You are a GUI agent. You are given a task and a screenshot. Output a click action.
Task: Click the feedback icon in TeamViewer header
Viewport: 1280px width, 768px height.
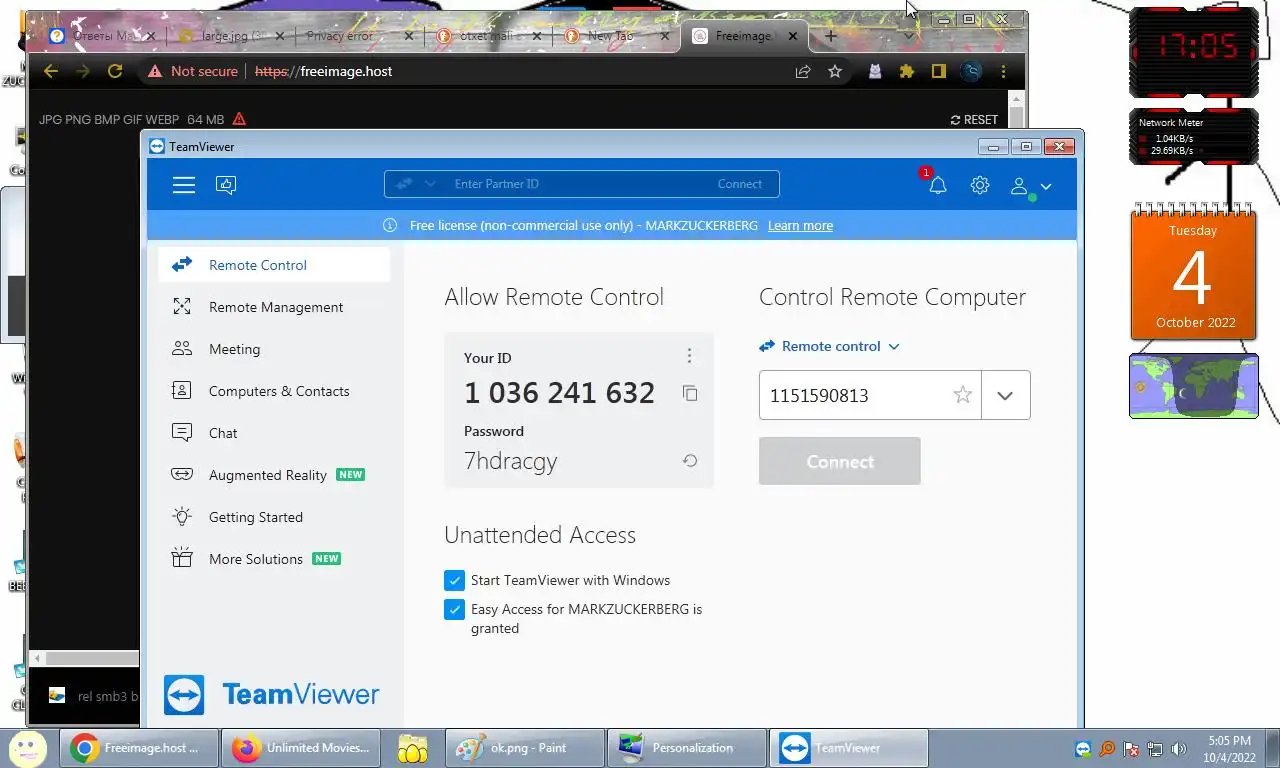[226, 185]
